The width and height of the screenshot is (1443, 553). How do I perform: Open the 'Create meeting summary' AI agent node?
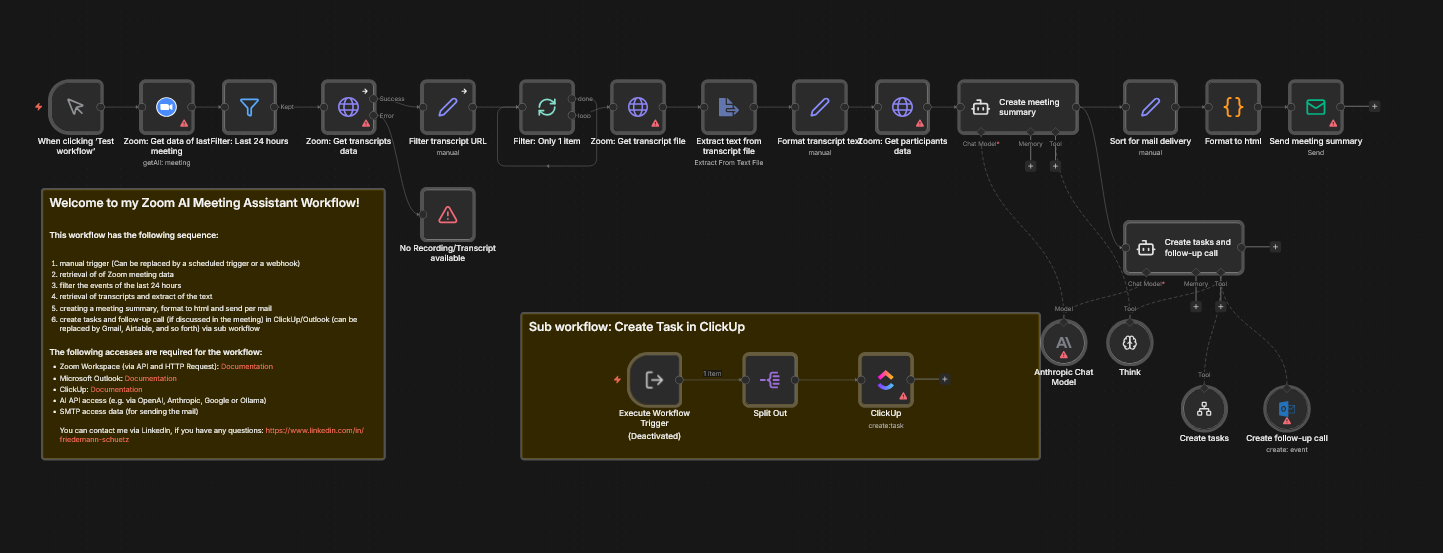pyautogui.click(x=1017, y=106)
